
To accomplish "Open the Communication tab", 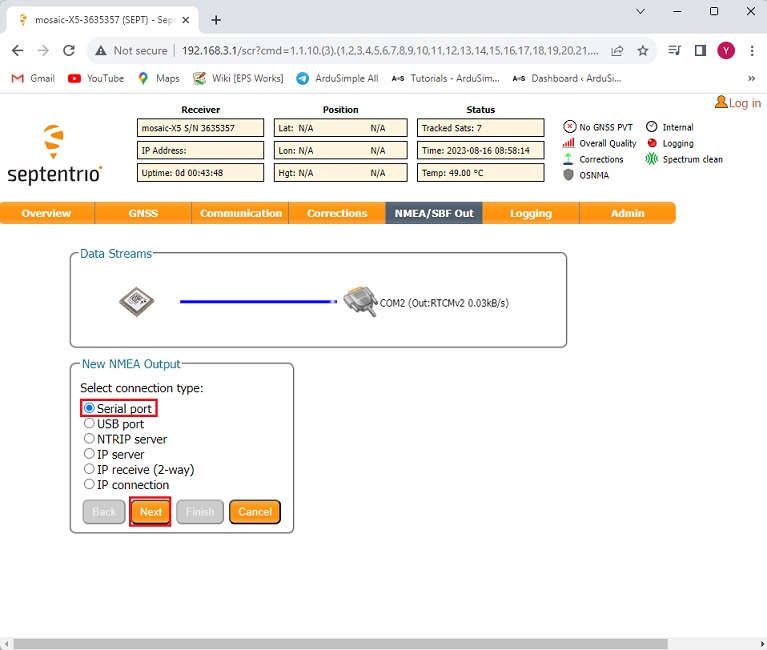I will pyautogui.click(x=241, y=213).
